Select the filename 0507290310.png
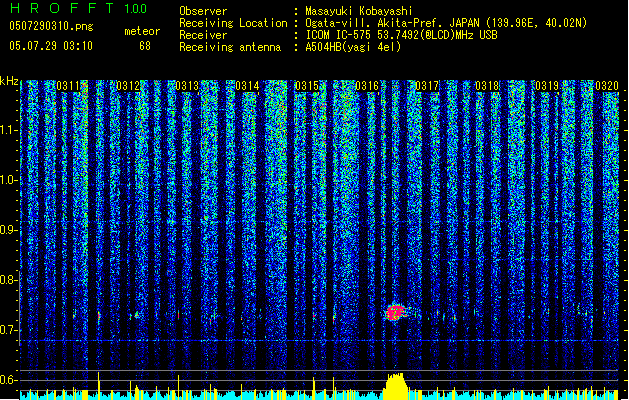629x400 pixels. point(51,26)
